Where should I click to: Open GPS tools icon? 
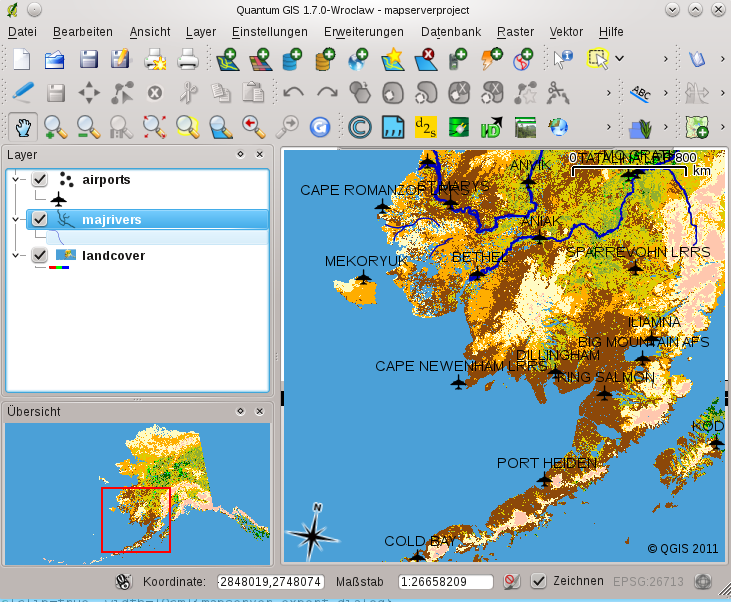(457, 59)
